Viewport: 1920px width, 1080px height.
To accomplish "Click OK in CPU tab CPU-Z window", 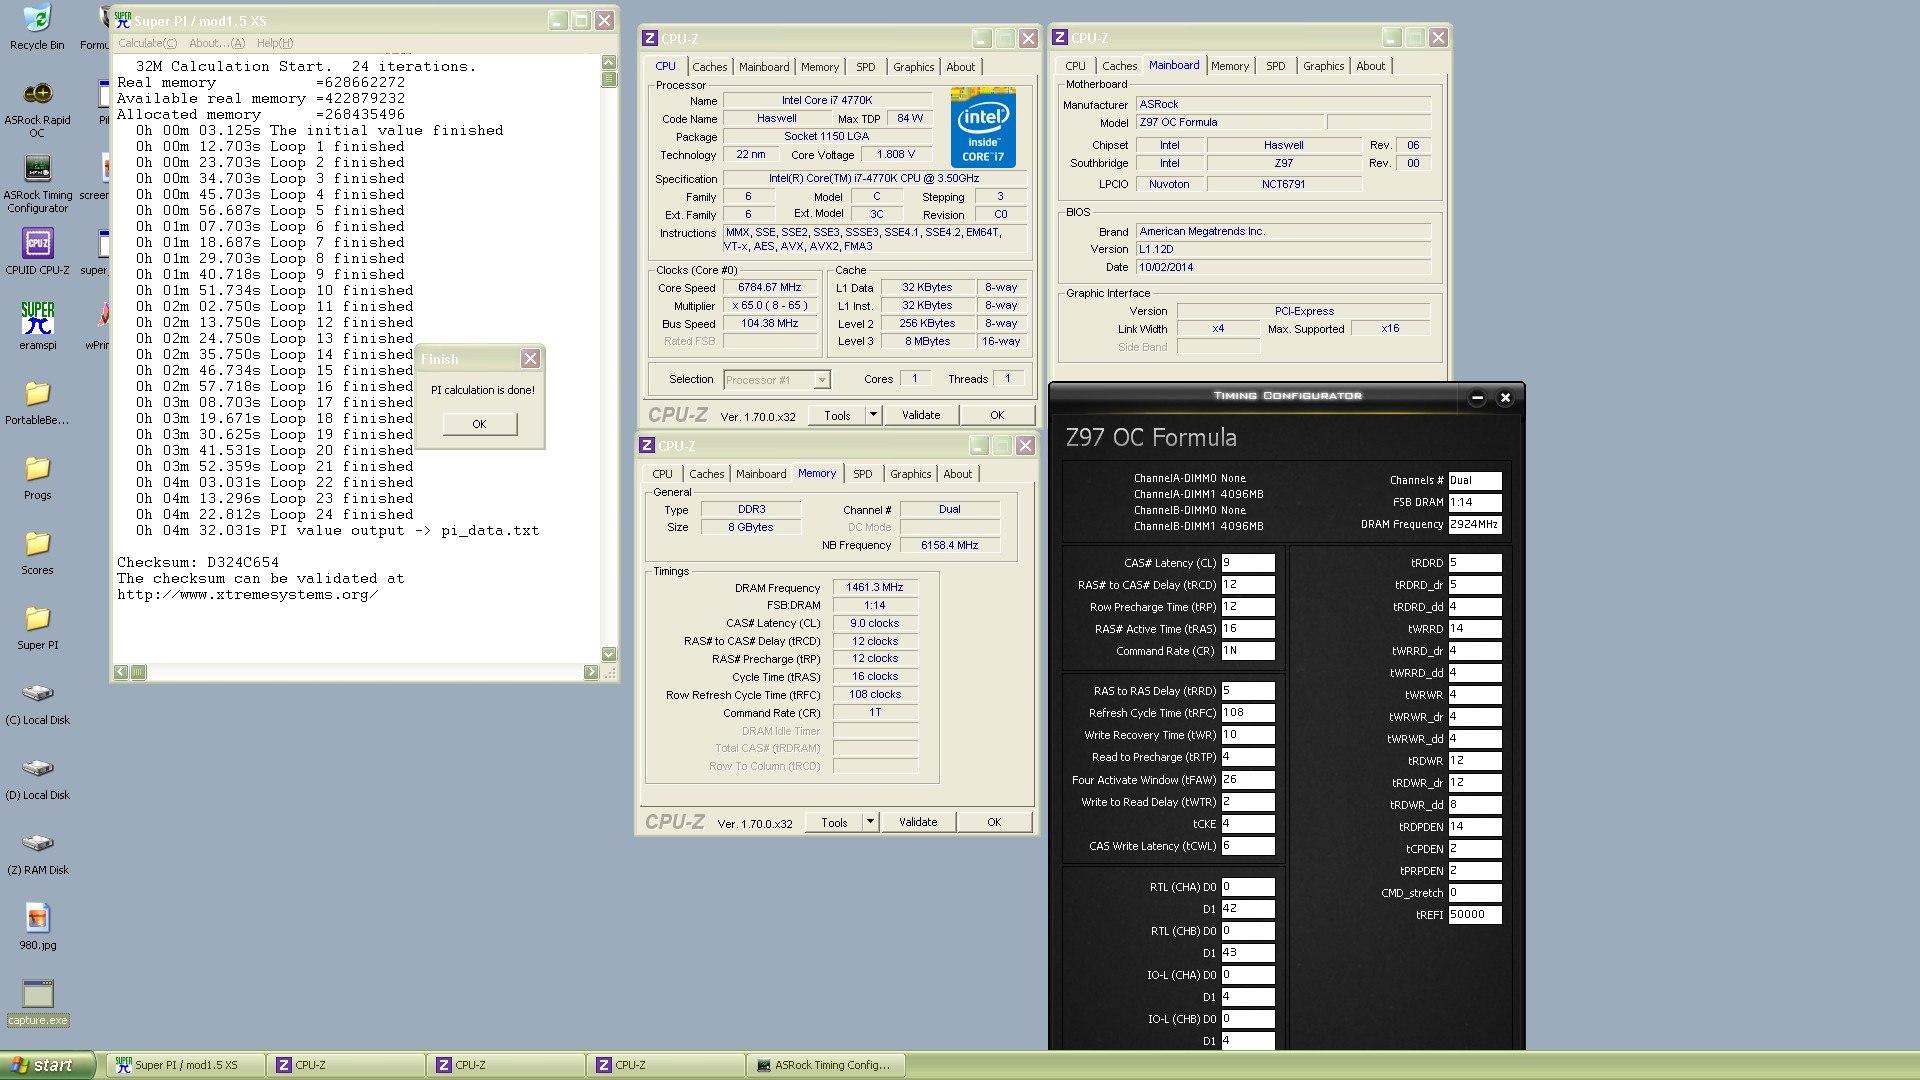I will (997, 415).
